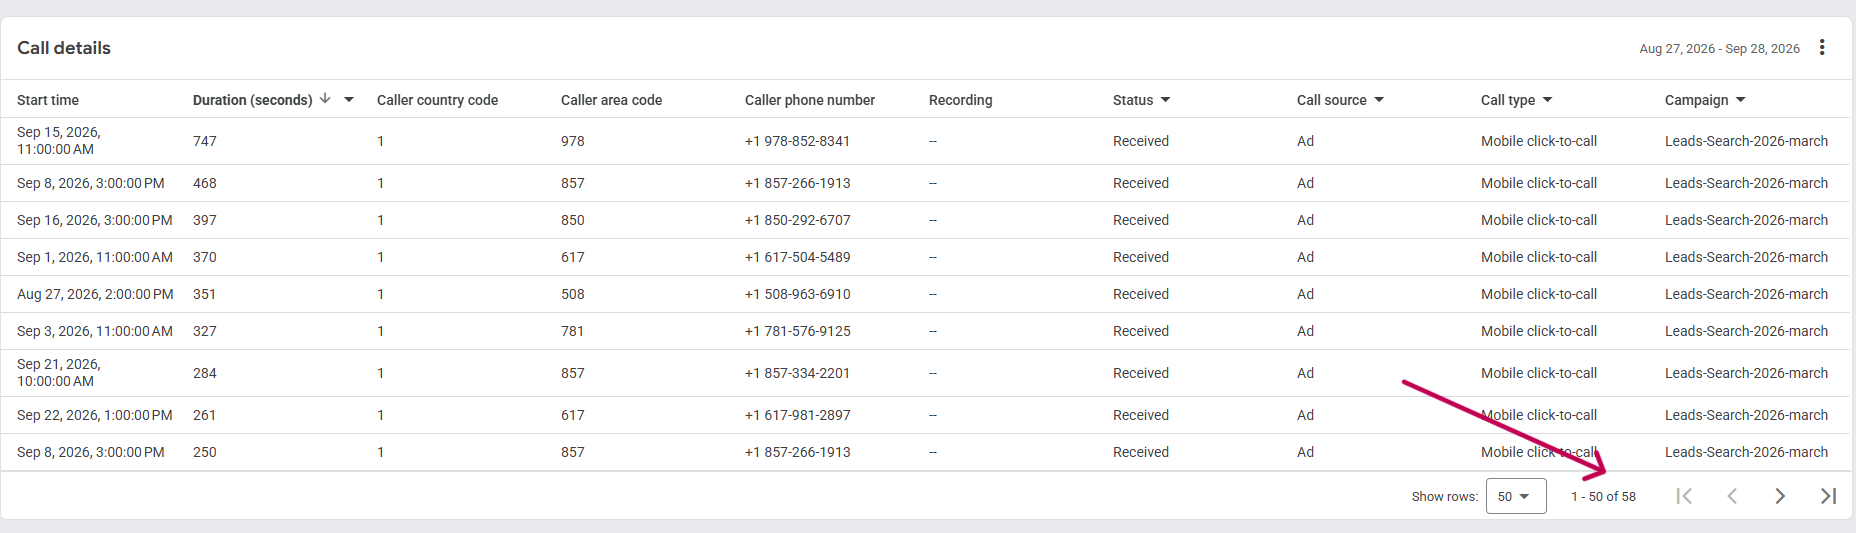The image size is (1856, 533).
Task: Click the Caller country code column header
Action: 437,100
